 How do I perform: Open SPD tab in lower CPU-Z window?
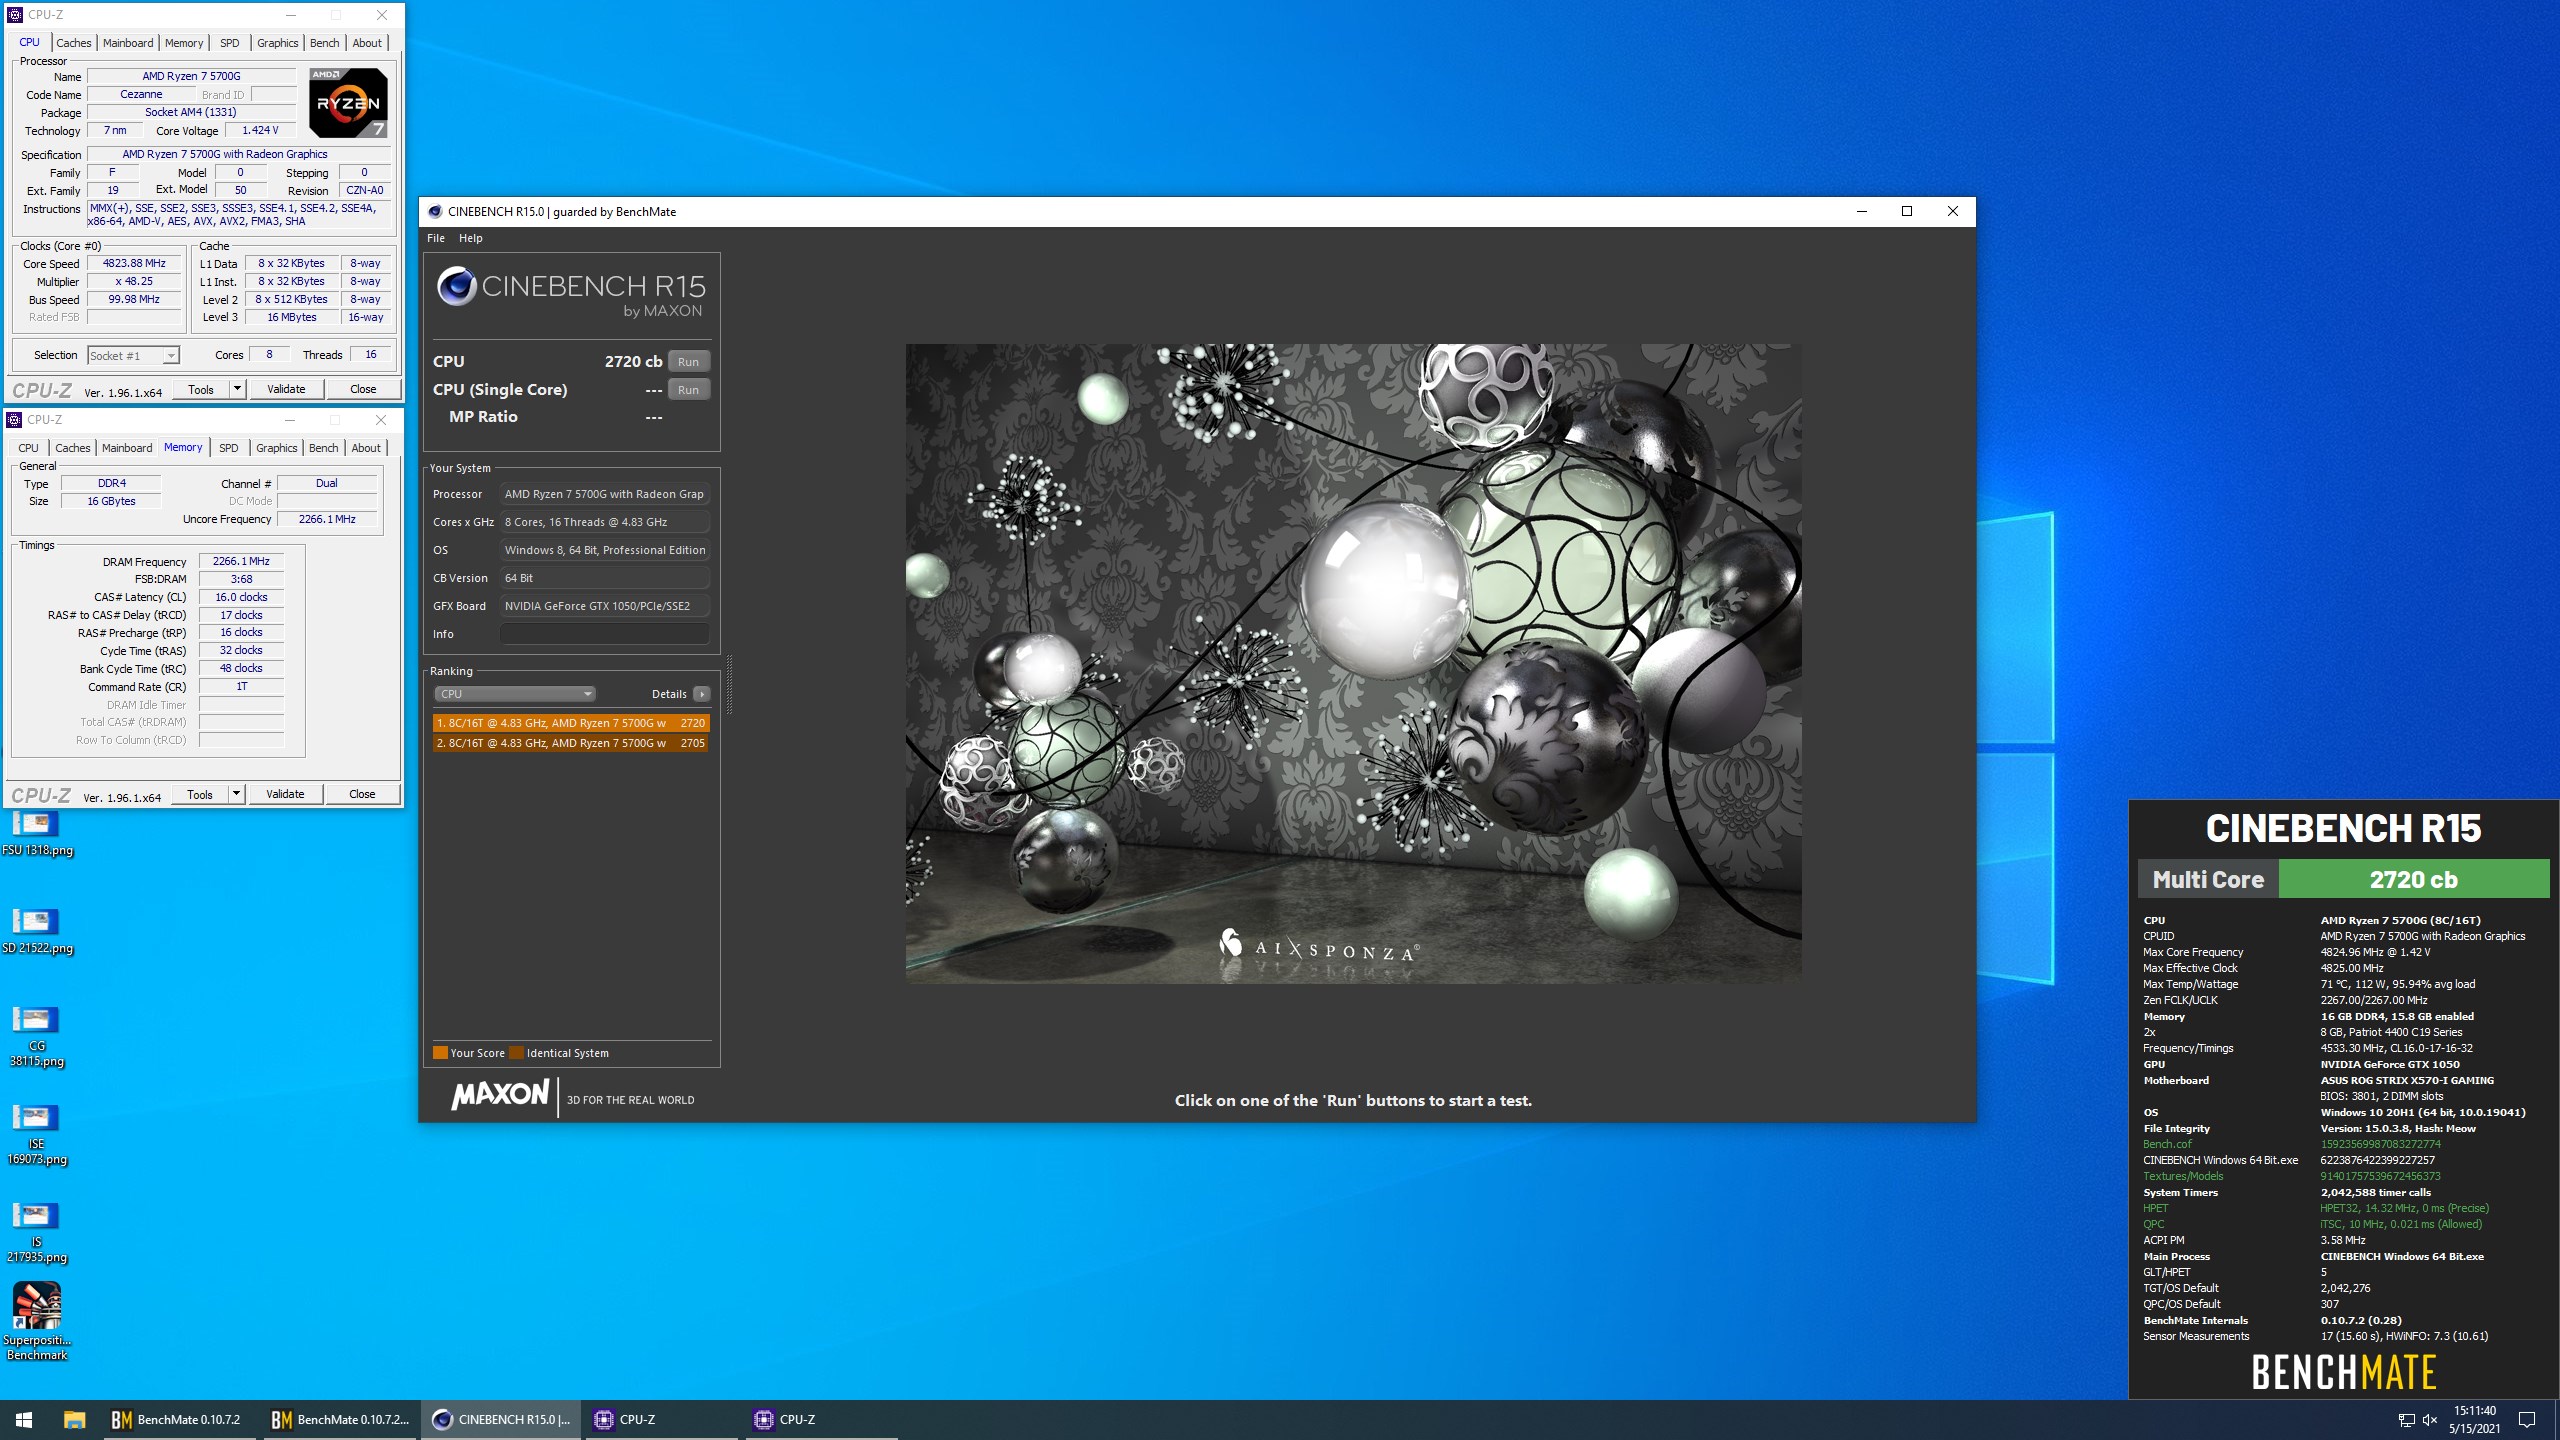(228, 448)
